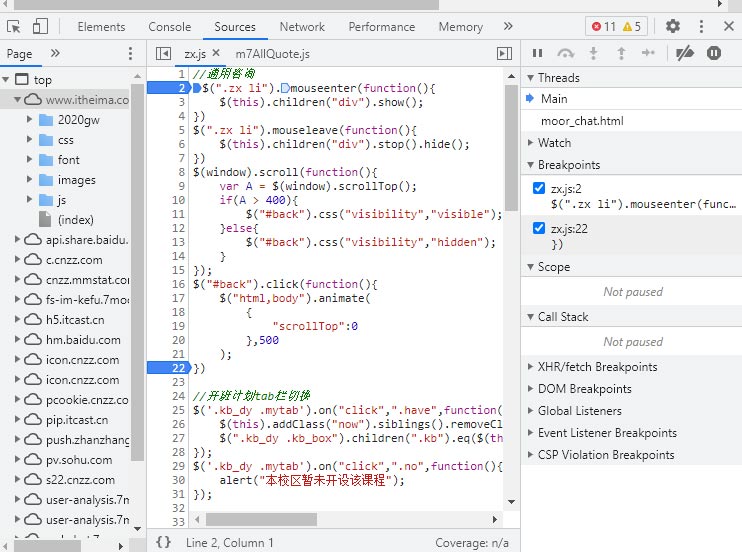The height and width of the screenshot is (552, 742).
Task: Close the zx.js file tab
Action: coord(216,53)
